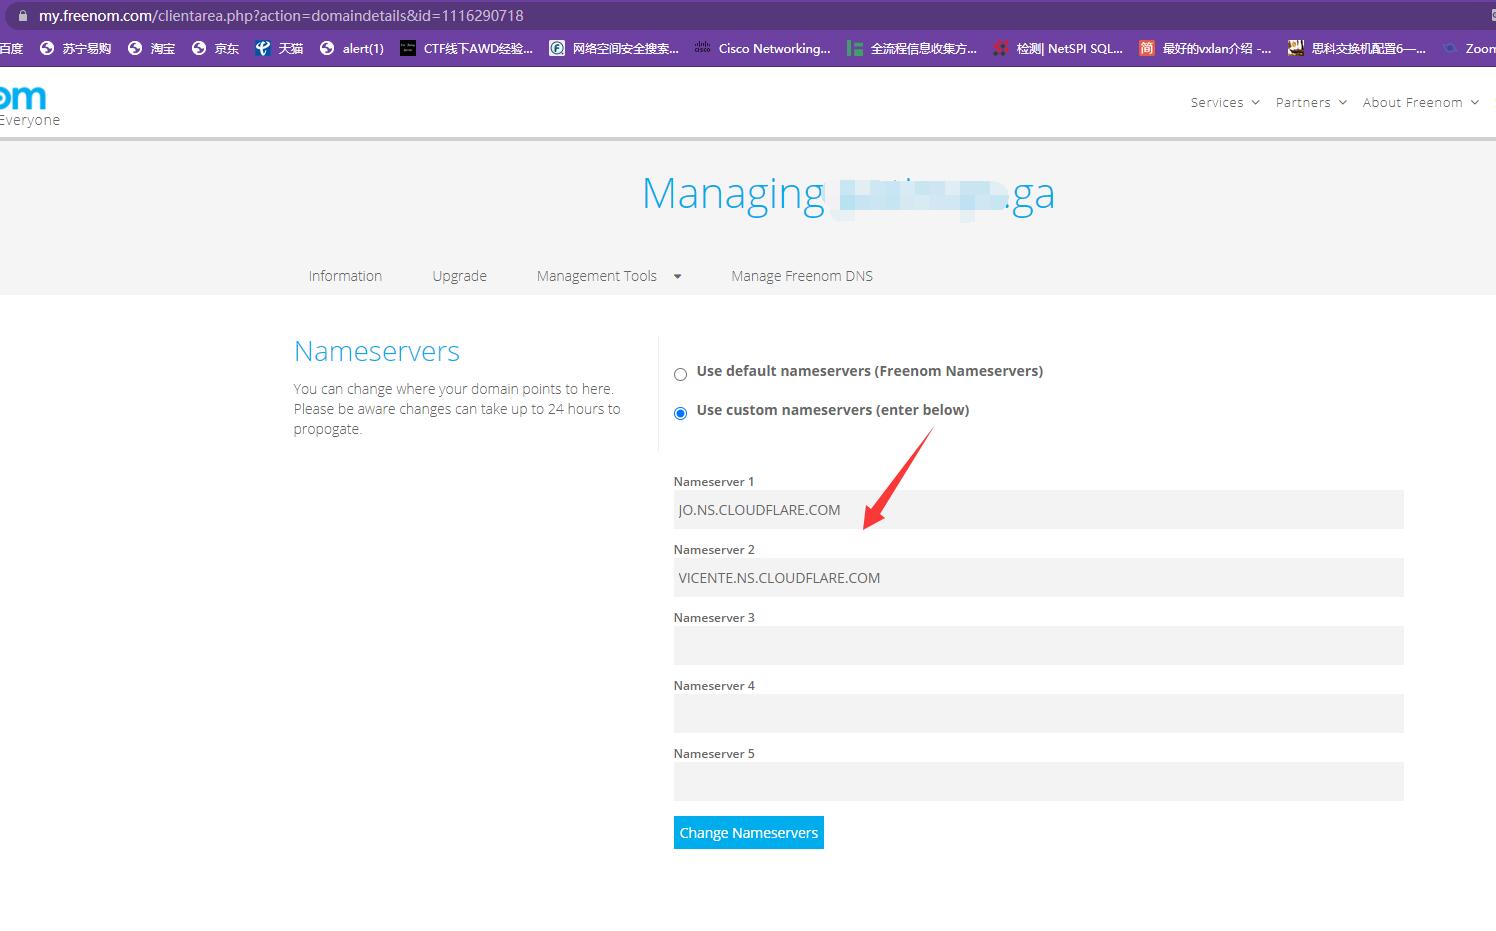Click the lock icon in the address bar

pyautogui.click(x=23, y=16)
